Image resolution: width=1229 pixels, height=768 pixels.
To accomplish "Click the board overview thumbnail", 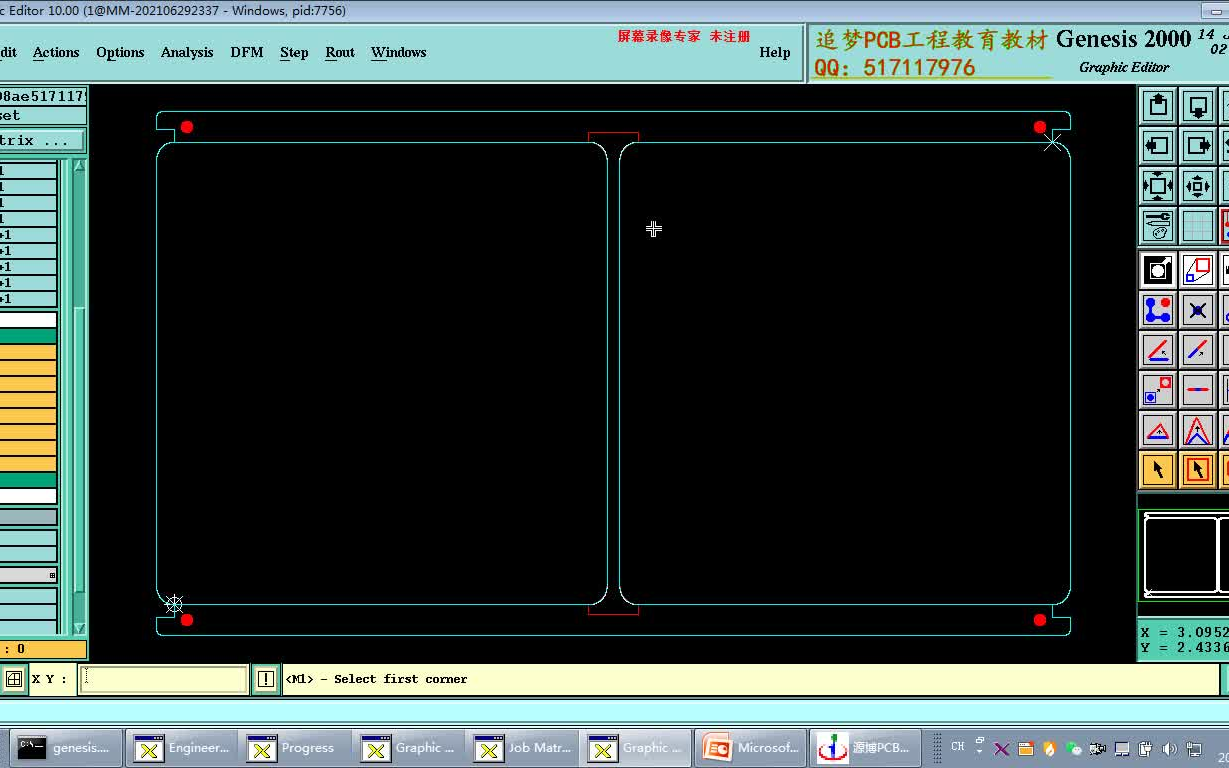I will click(x=1186, y=556).
